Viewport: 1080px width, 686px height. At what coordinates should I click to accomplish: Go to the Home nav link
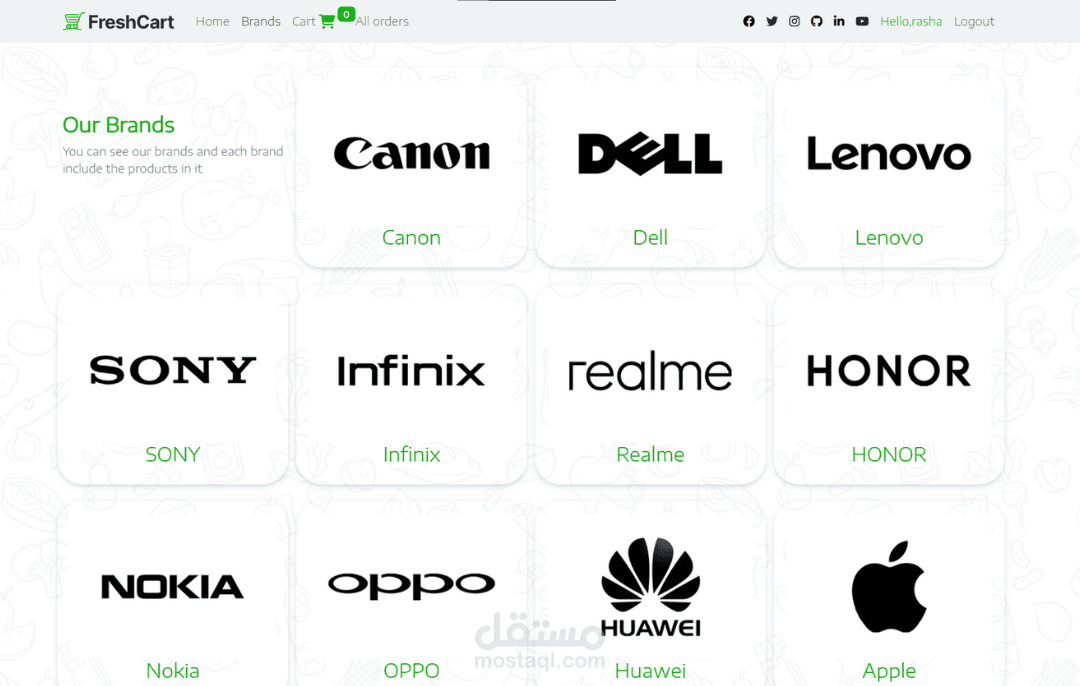[x=212, y=21]
